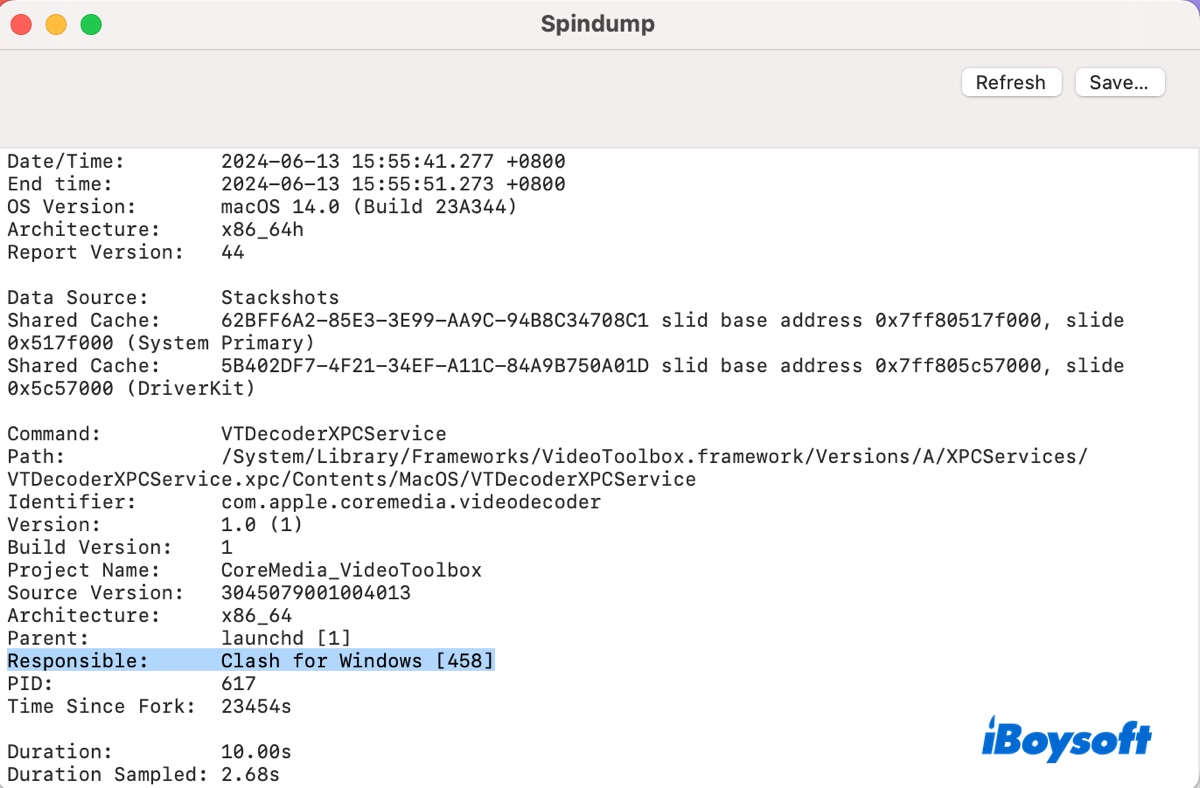Screen dimensions: 1200x788
Task: Click the Time Since Fork value
Action: click(x=255, y=706)
